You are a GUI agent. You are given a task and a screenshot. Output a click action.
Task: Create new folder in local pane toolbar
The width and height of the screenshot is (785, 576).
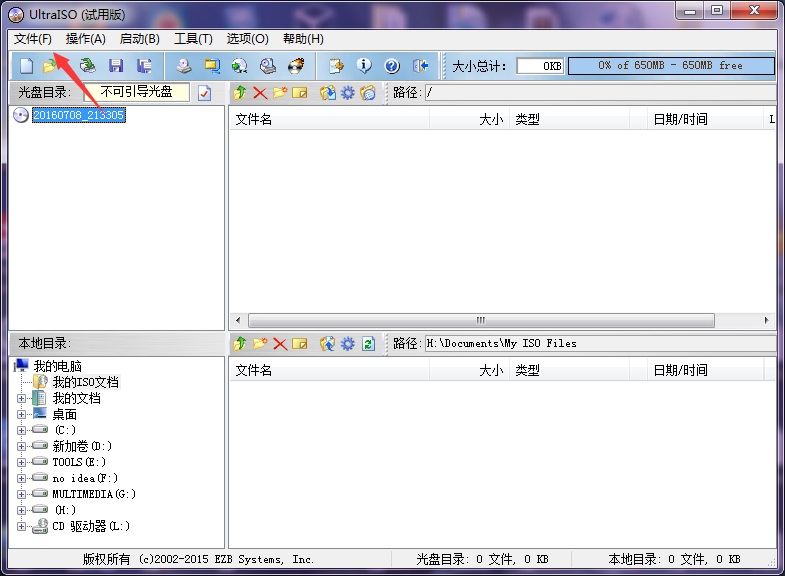(x=260, y=343)
